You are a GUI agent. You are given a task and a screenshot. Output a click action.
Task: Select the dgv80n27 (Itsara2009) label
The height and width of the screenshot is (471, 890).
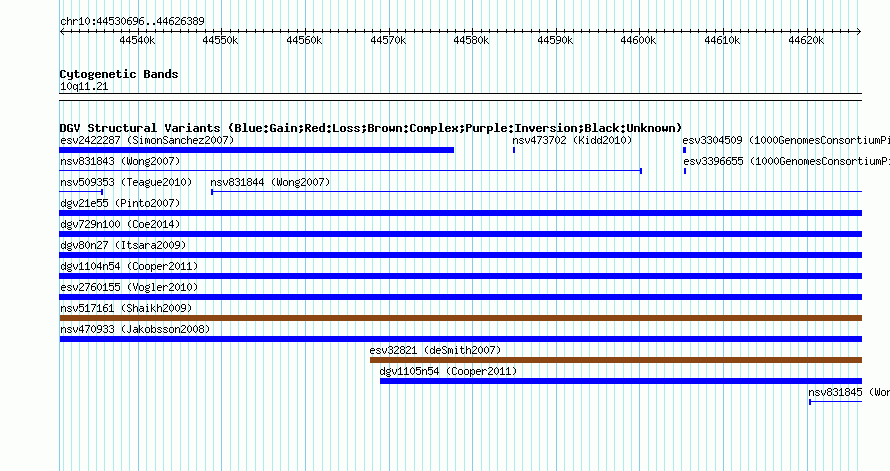123,245
